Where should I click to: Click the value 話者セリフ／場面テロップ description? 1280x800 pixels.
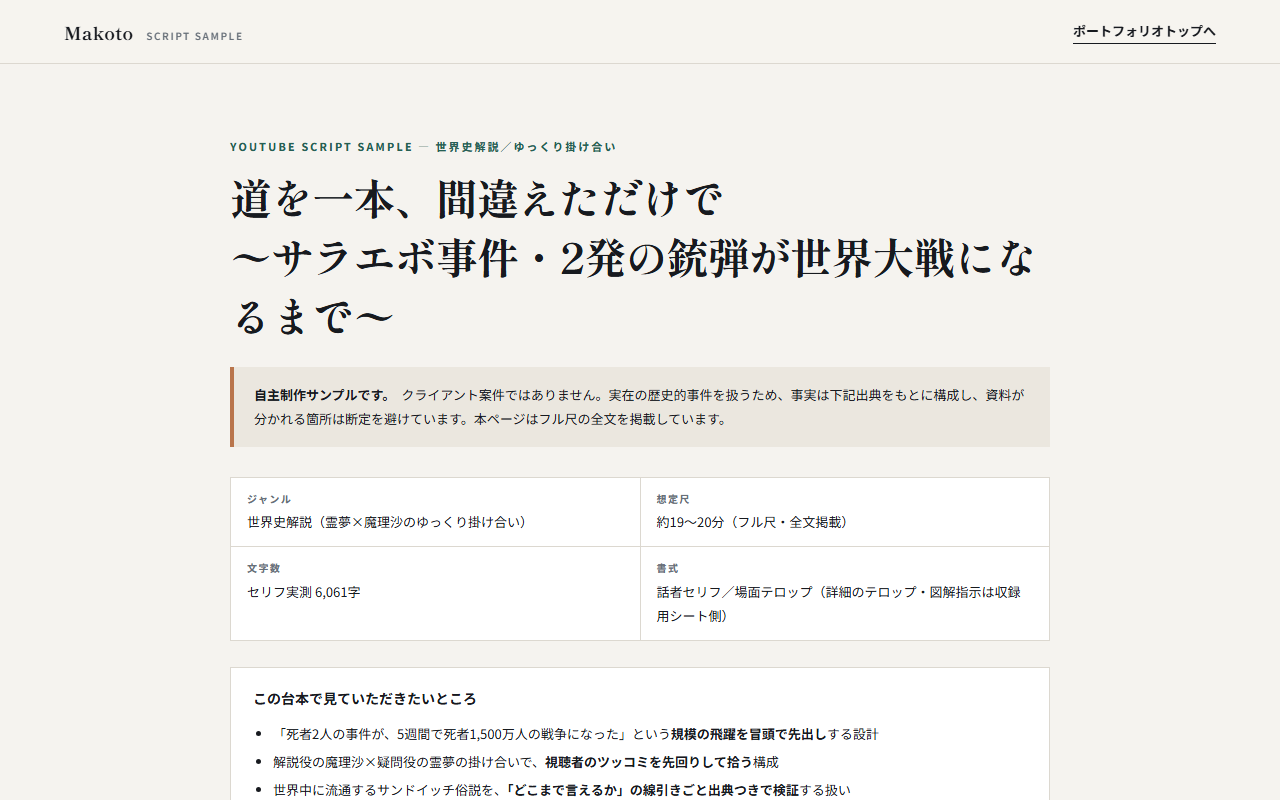coord(839,604)
